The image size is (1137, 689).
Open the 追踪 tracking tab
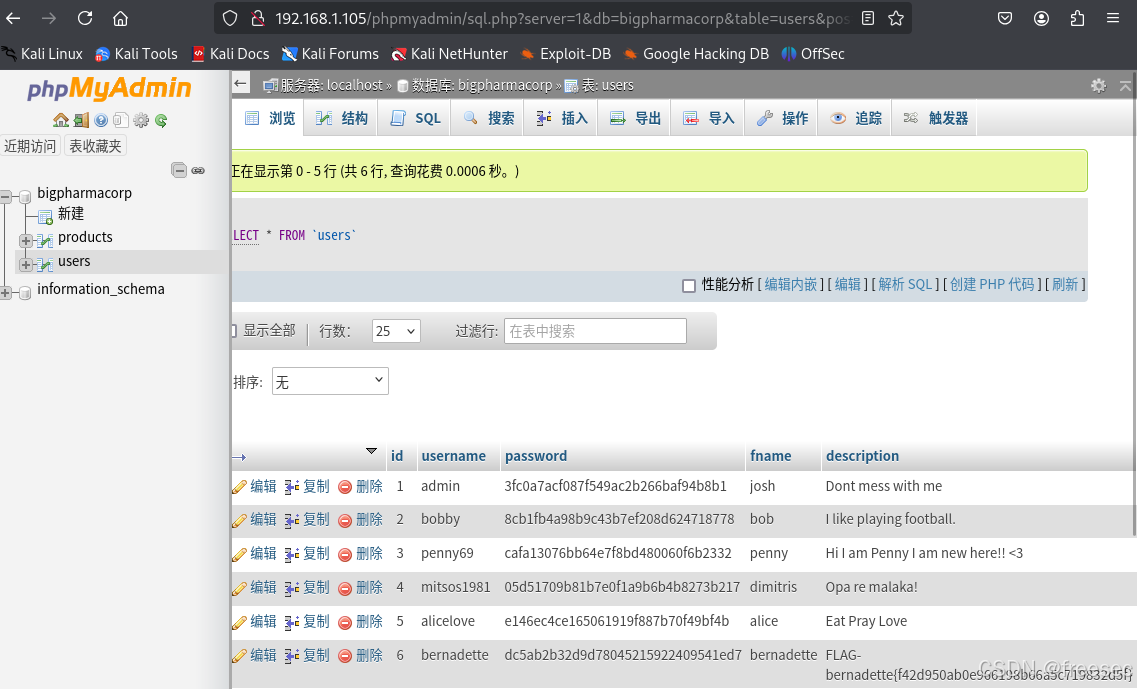855,118
